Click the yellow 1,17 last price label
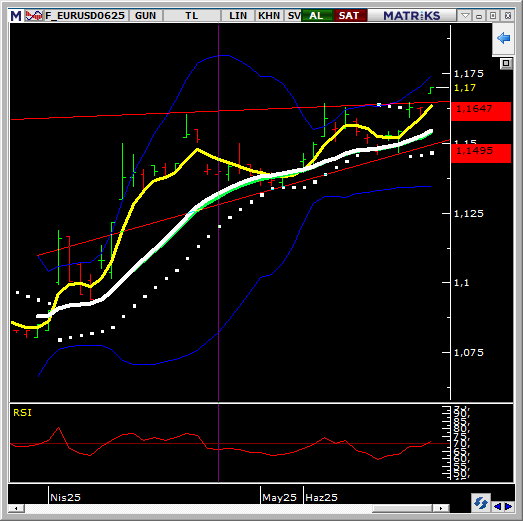This screenshot has width=523, height=521. tap(465, 88)
